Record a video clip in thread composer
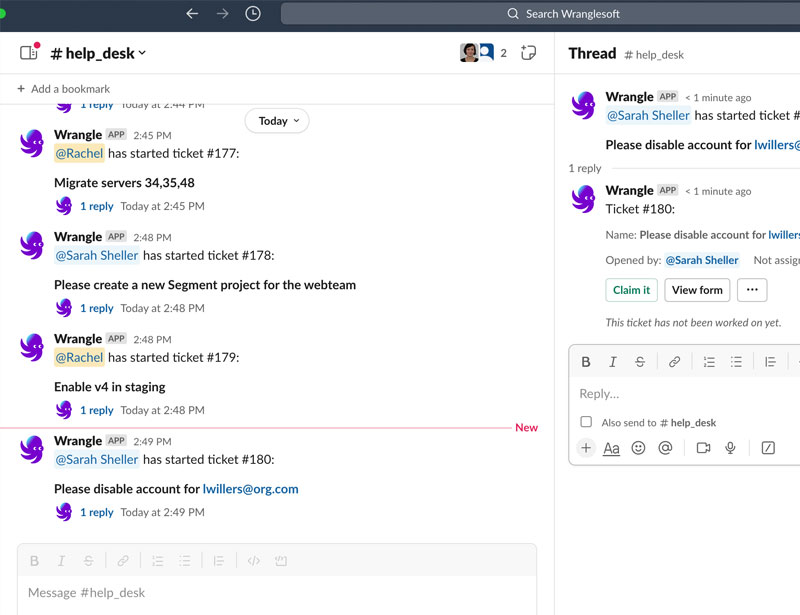Screen dimensions: 800x615 pyautogui.click(x=704, y=448)
